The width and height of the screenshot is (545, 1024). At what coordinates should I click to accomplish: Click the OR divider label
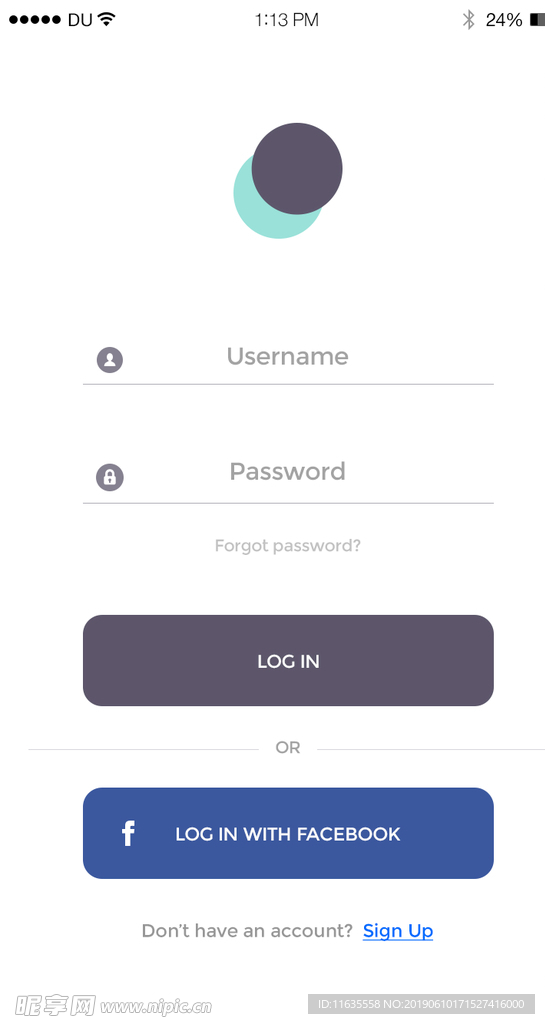pyautogui.click(x=288, y=748)
